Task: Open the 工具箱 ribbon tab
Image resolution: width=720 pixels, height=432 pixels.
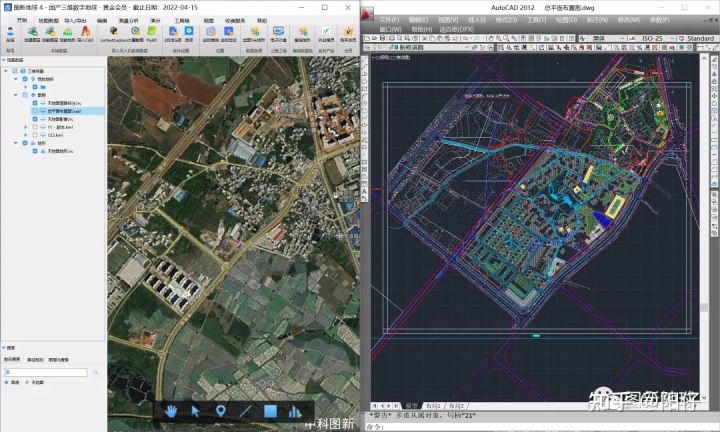Action: [182, 21]
